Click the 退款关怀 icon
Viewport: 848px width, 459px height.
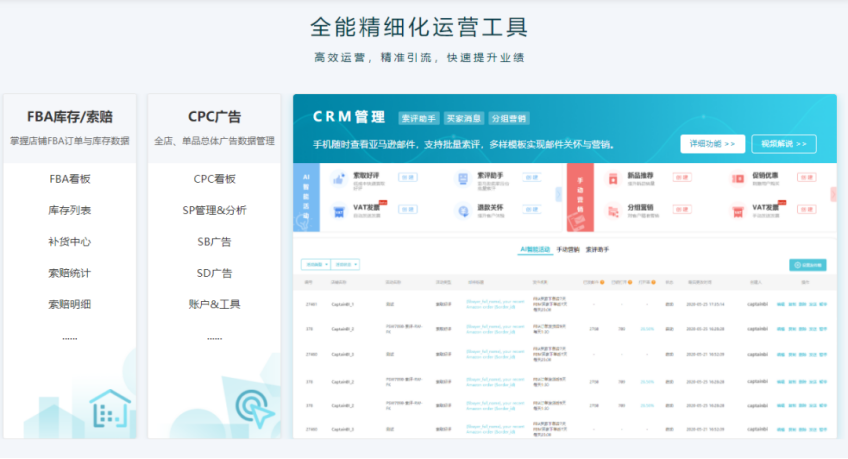click(463, 211)
